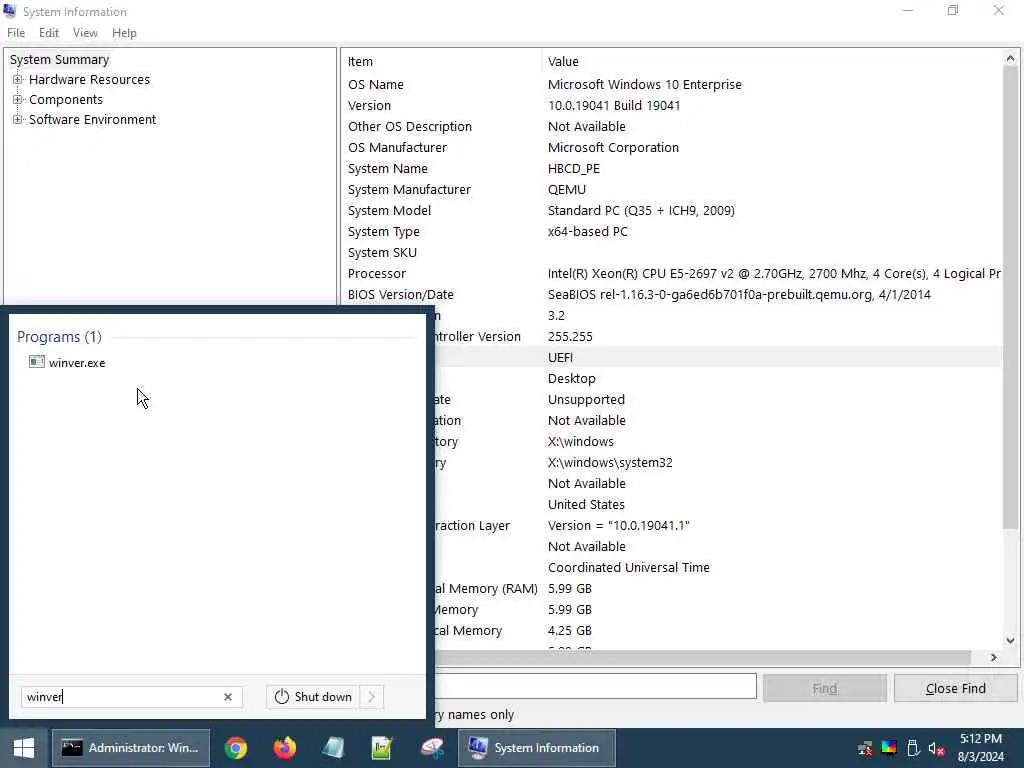Image resolution: width=1024 pixels, height=768 pixels.
Task: Click the Find what input field
Action: (x=595, y=687)
